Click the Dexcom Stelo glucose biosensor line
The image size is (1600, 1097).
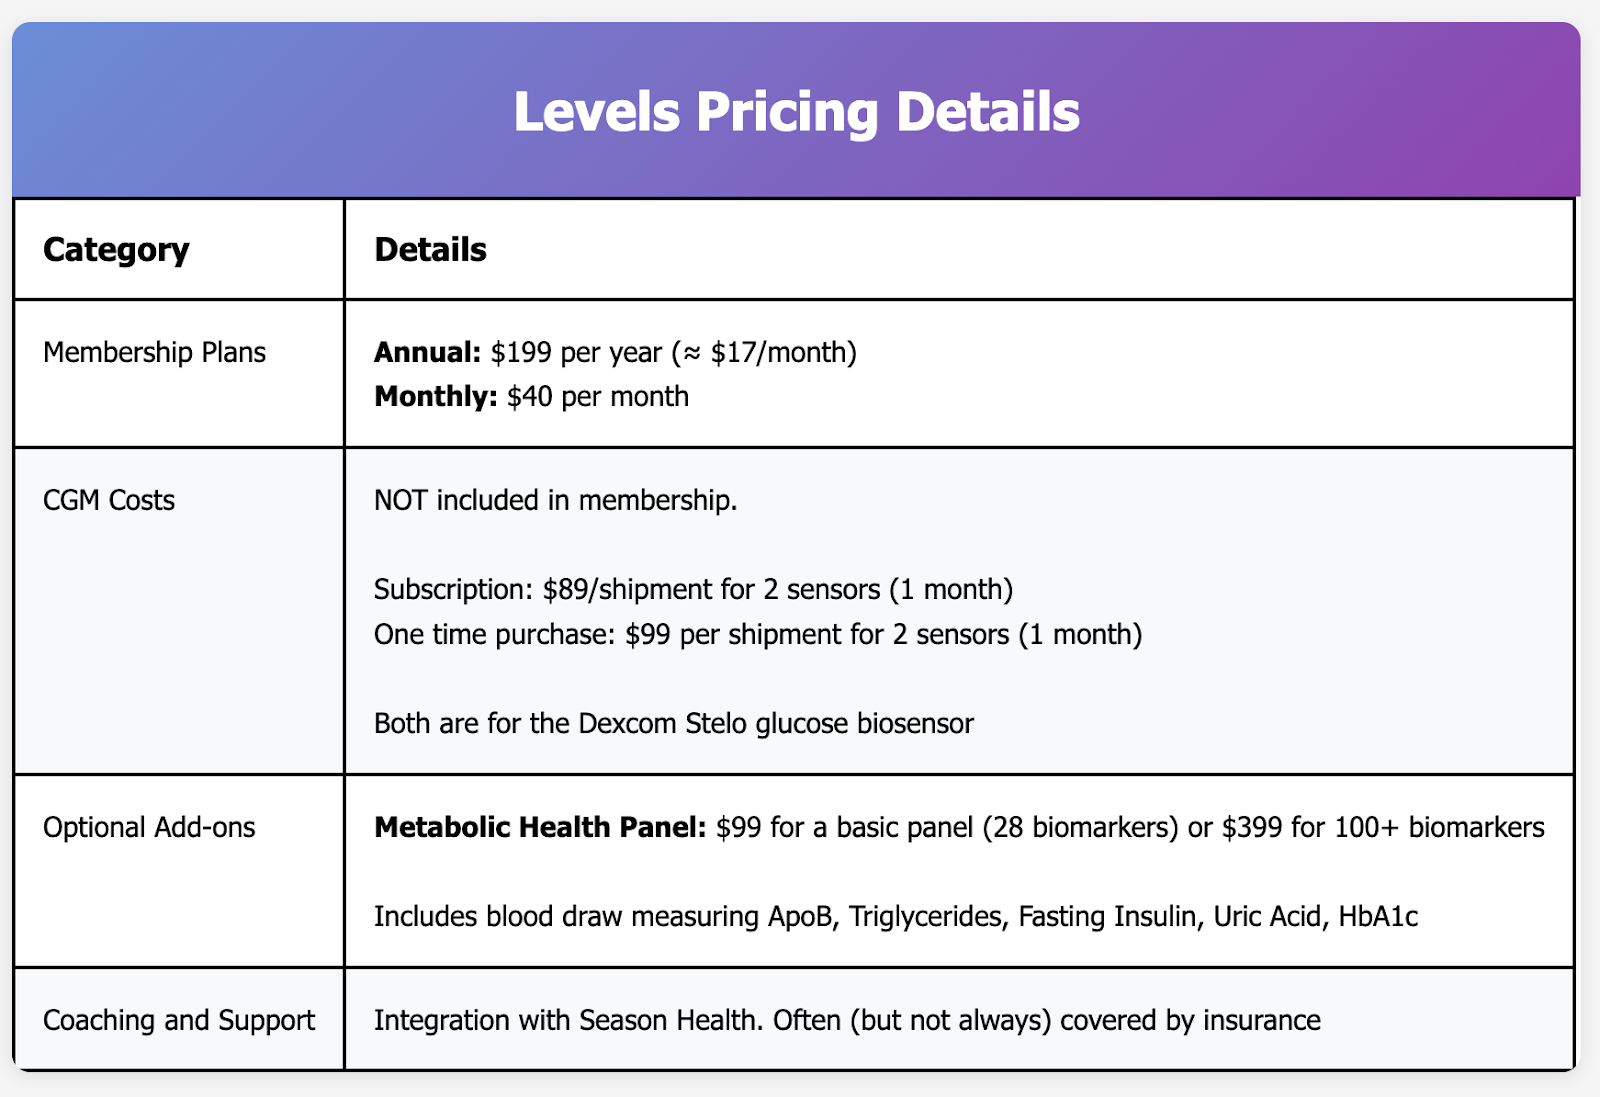click(x=673, y=723)
